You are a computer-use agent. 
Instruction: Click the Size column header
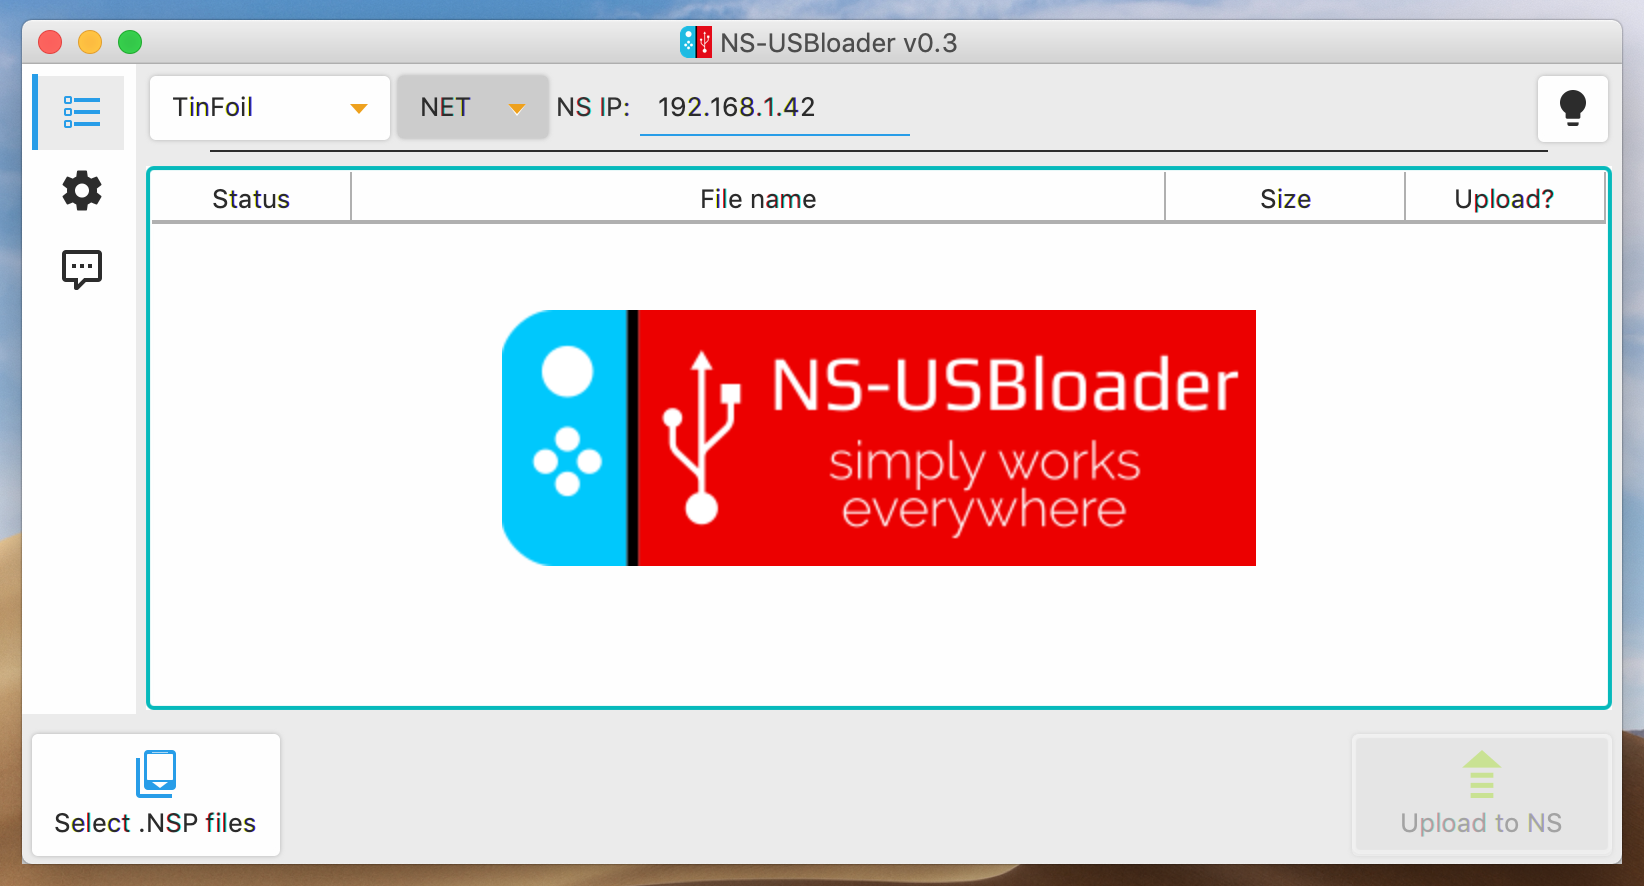1285,198
